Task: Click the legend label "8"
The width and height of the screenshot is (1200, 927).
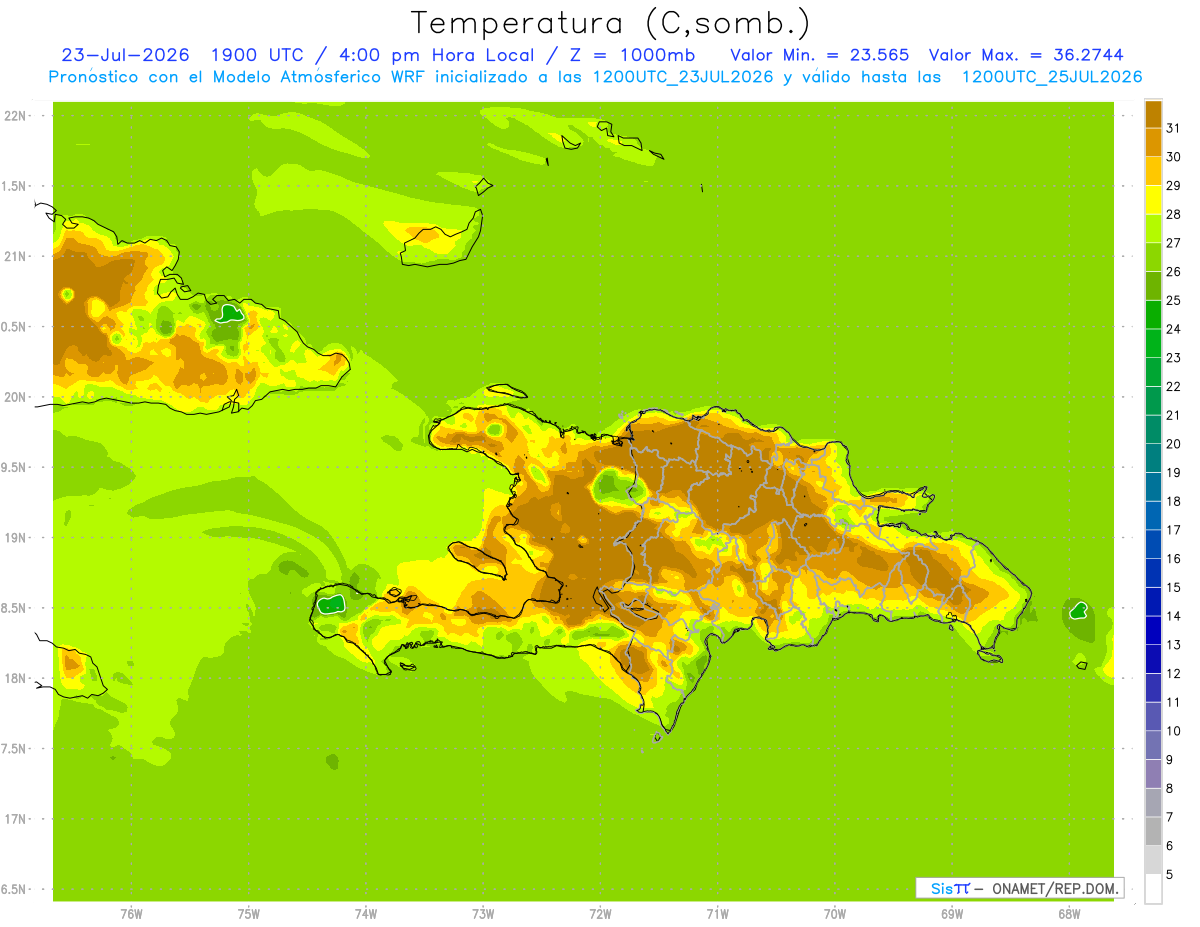Action: click(1170, 788)
